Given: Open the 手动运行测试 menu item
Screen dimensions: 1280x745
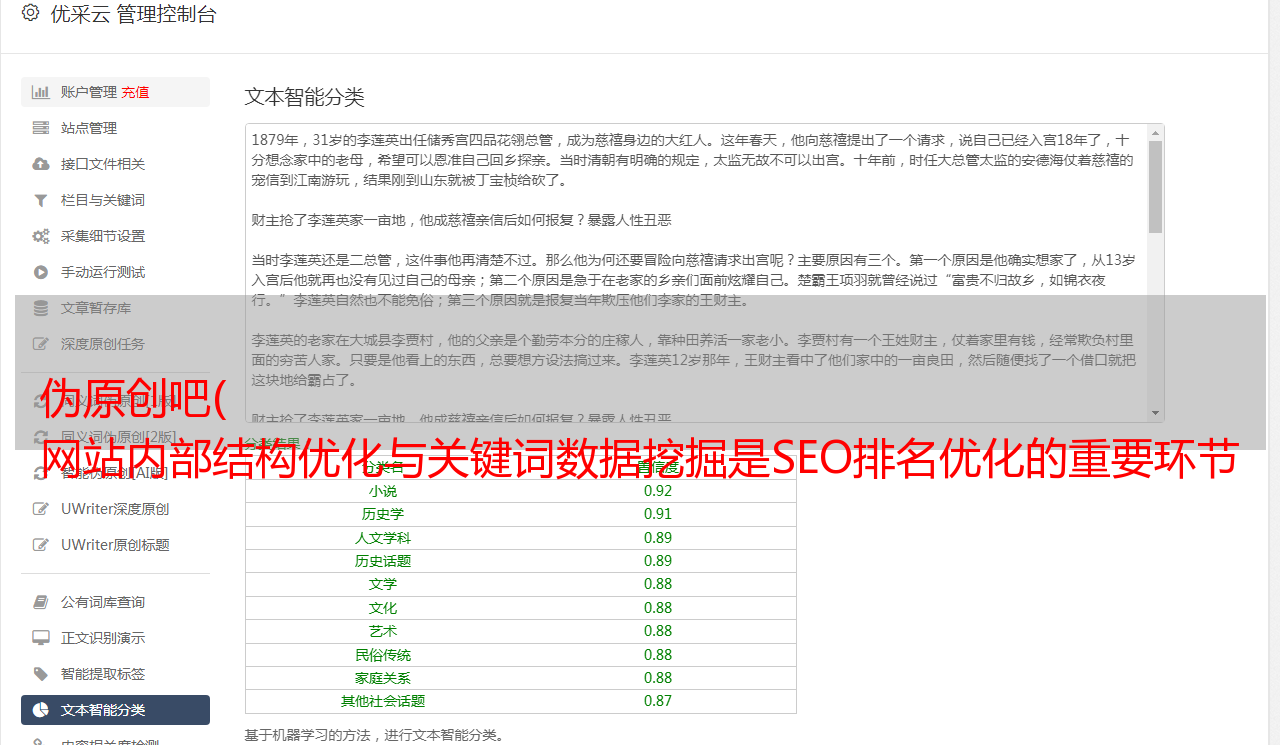Looking at the screenshot, I should click(115, 272).
